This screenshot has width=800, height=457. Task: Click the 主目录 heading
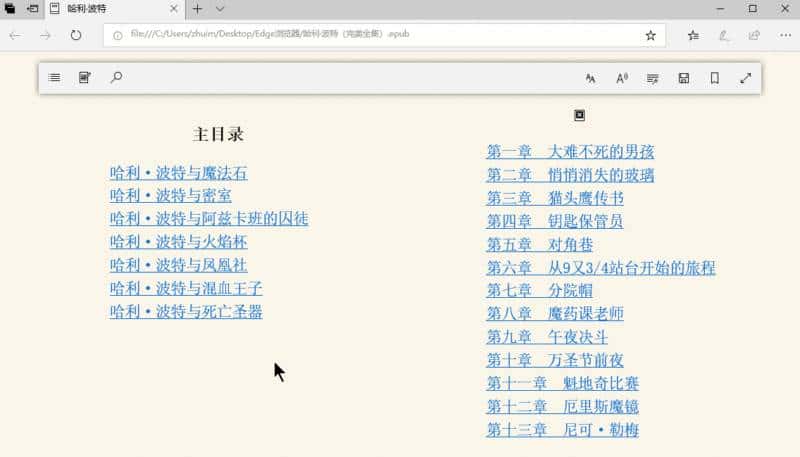pyautogui.click(x=218, y=135)
